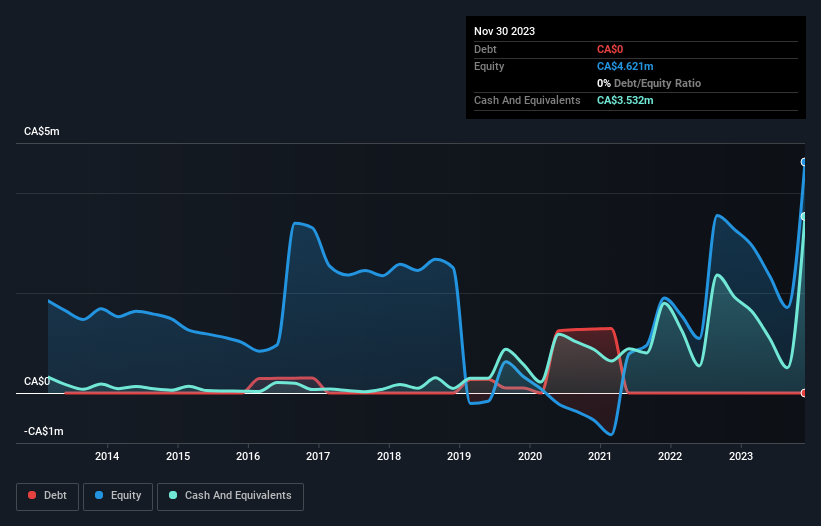Click the 2021 x-axis label
Screen dimensions: 821x526
point(600,456)
